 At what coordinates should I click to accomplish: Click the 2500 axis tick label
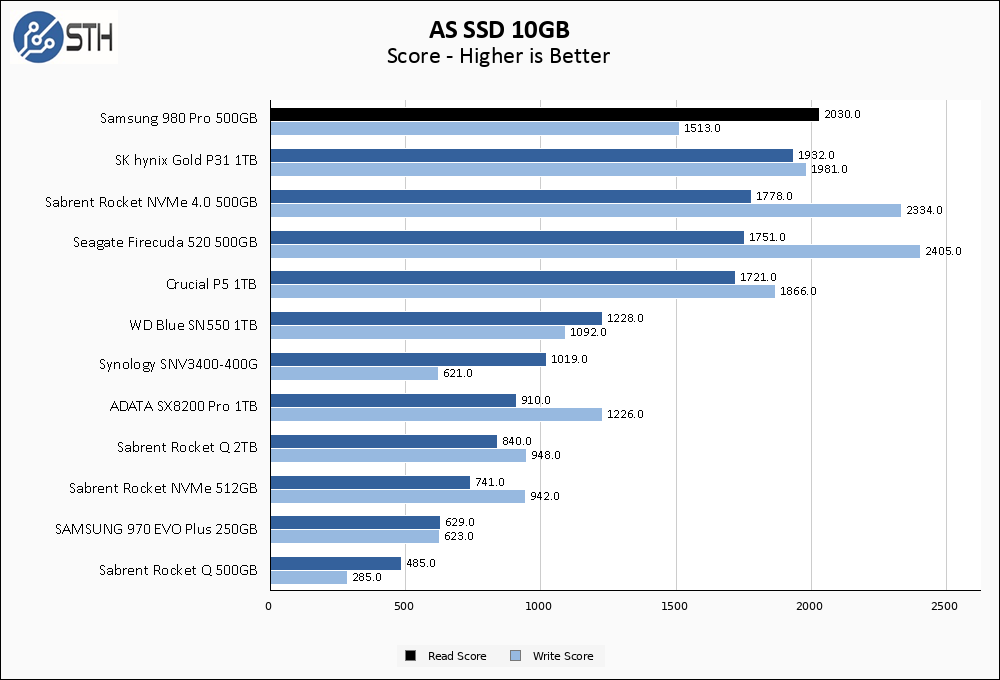[x=945, y=606]
